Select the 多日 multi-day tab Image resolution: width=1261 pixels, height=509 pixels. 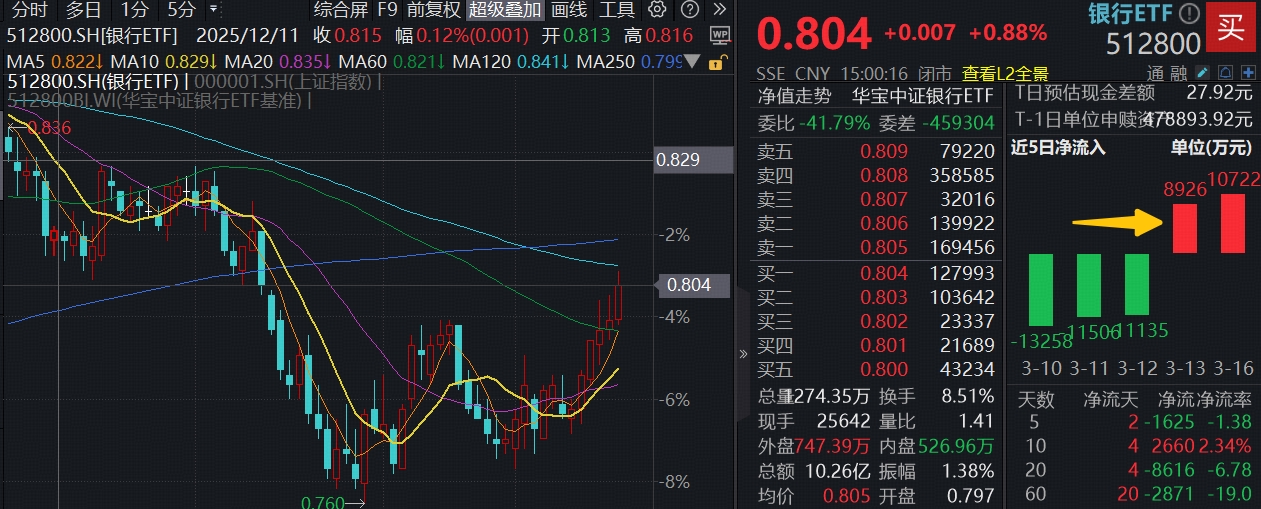83,11
